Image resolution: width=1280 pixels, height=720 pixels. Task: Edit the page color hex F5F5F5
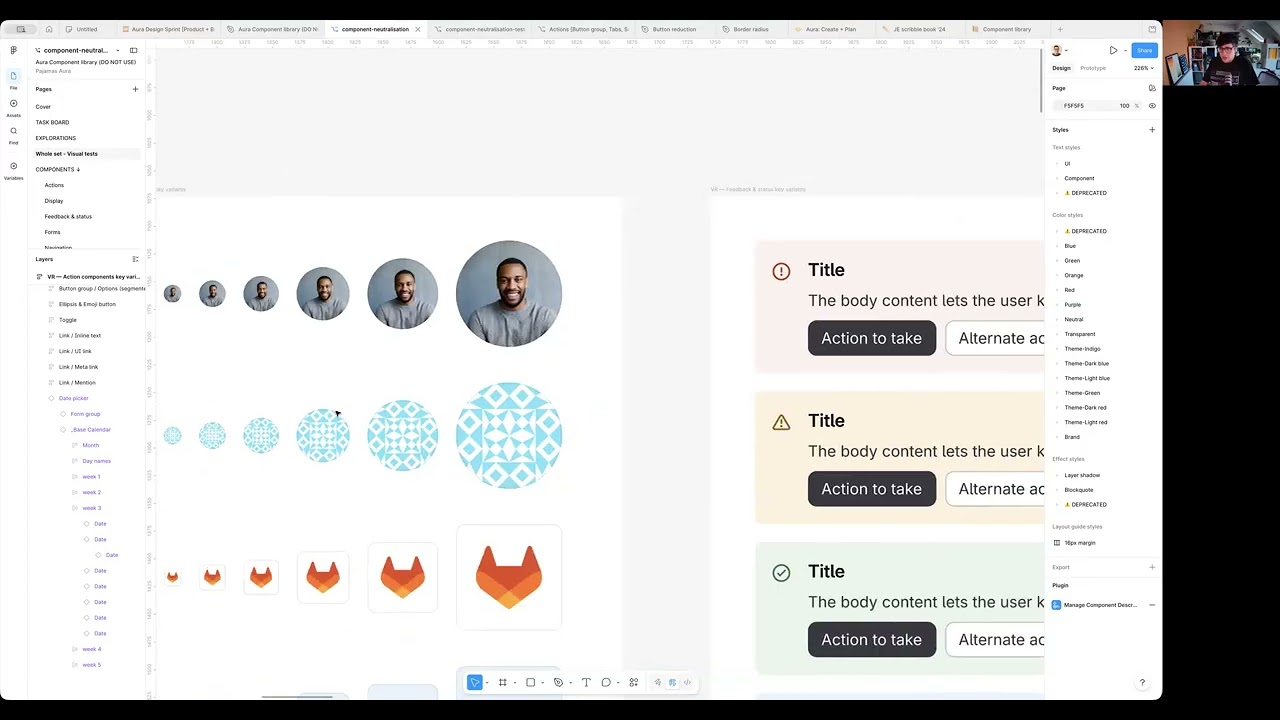(1074, 105)
